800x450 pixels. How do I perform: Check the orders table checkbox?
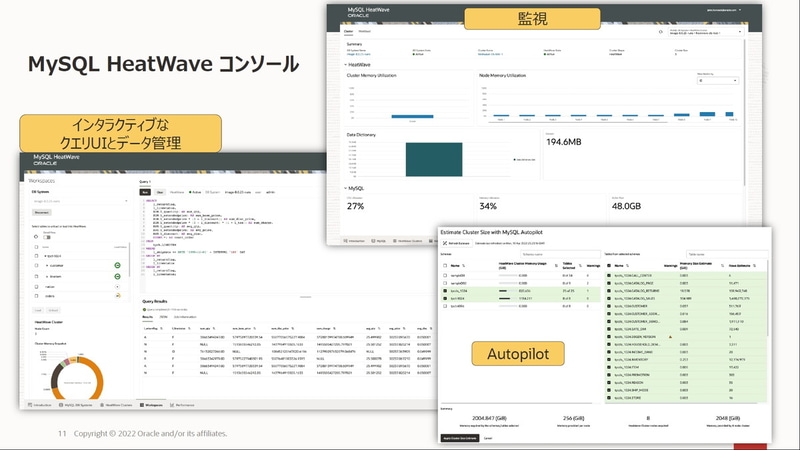coord(36,296)
